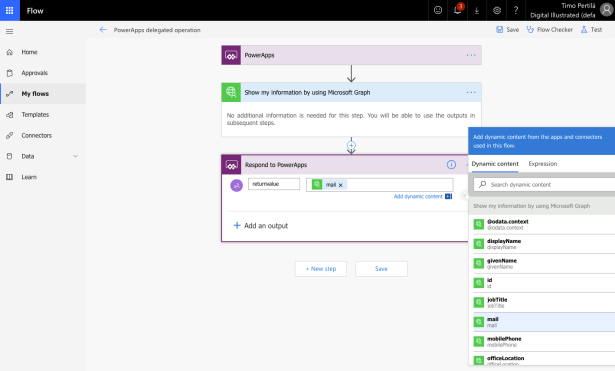Open the info icon on Respond step

451,165
